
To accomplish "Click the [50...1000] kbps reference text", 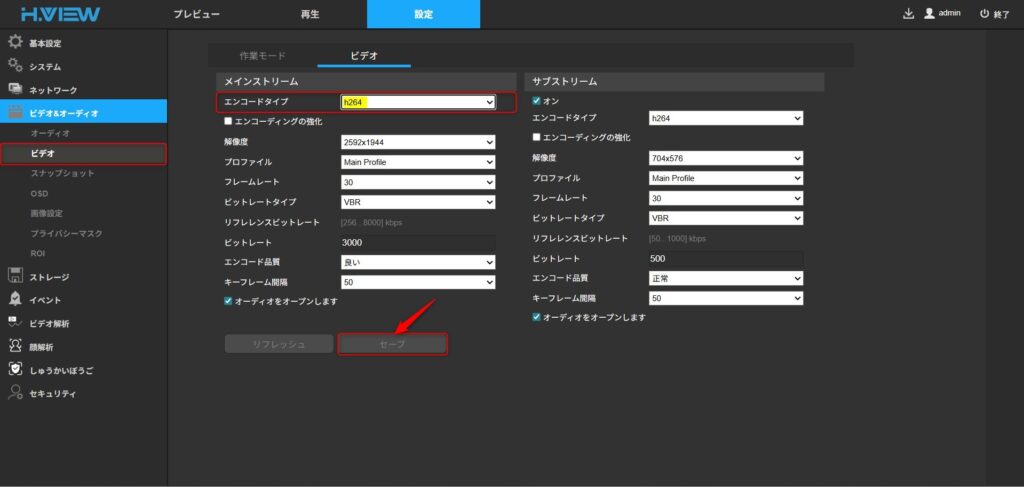I will [x=677, y=238].
